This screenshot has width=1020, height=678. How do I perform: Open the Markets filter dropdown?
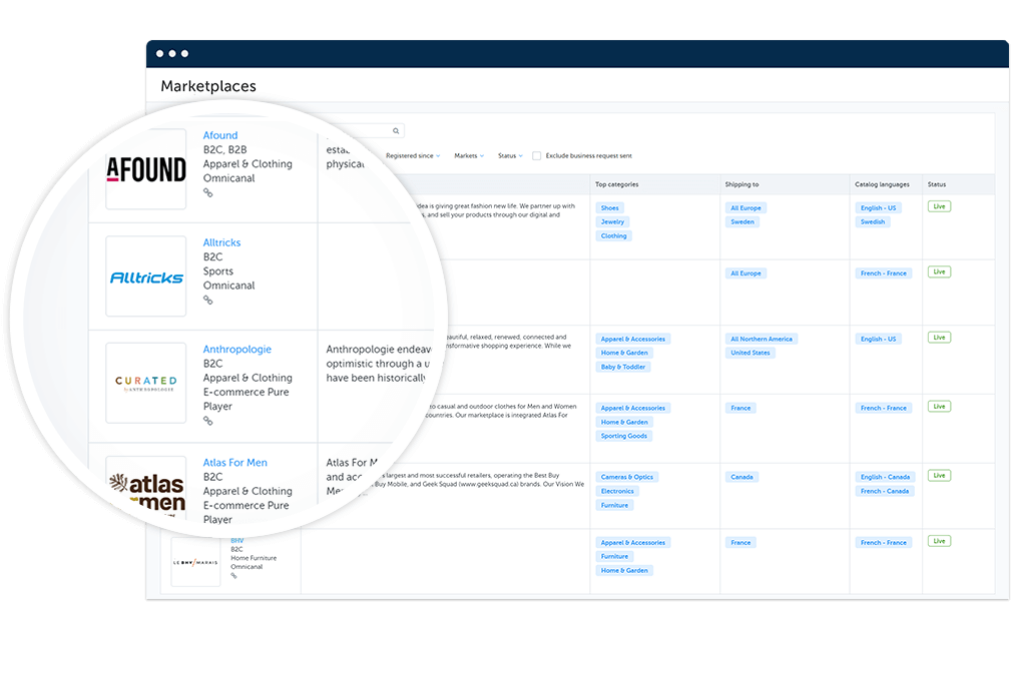pos(468,156)
